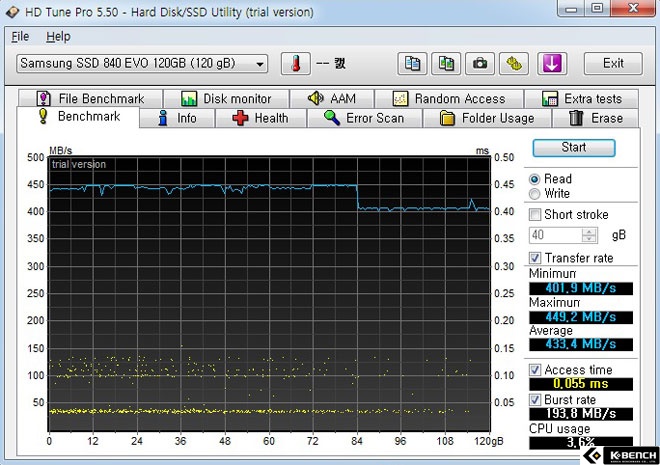Viewport: 660px width, 465px height.
Task: Open the Erase tab
Action: pos(596,118)
